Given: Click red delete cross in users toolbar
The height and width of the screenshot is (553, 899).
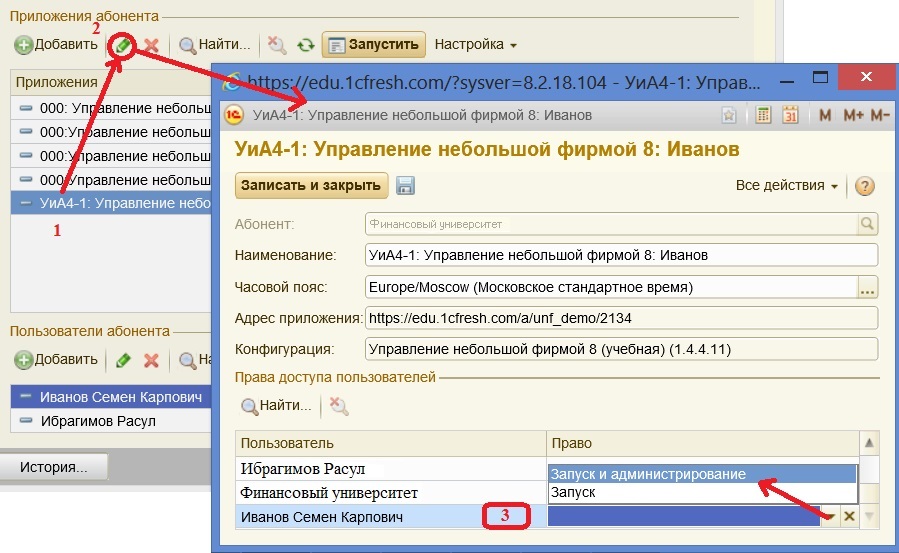Looking at the screenshot, I should pyautogui.click(x=151, y=360).
